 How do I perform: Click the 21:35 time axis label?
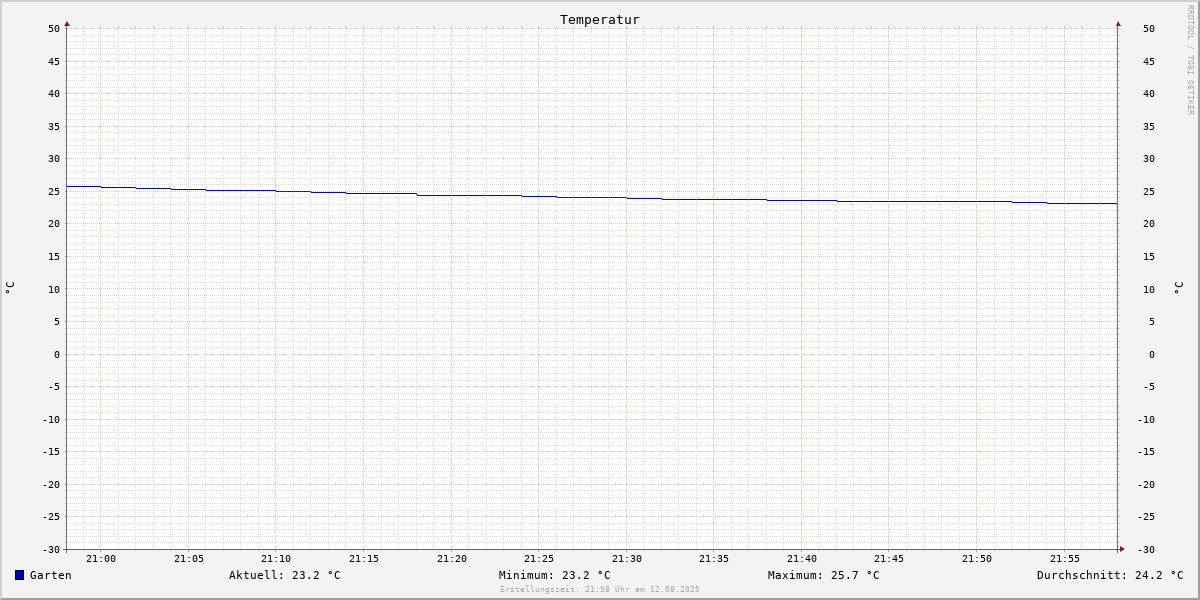pyautogui.click(x=714, y=559)
